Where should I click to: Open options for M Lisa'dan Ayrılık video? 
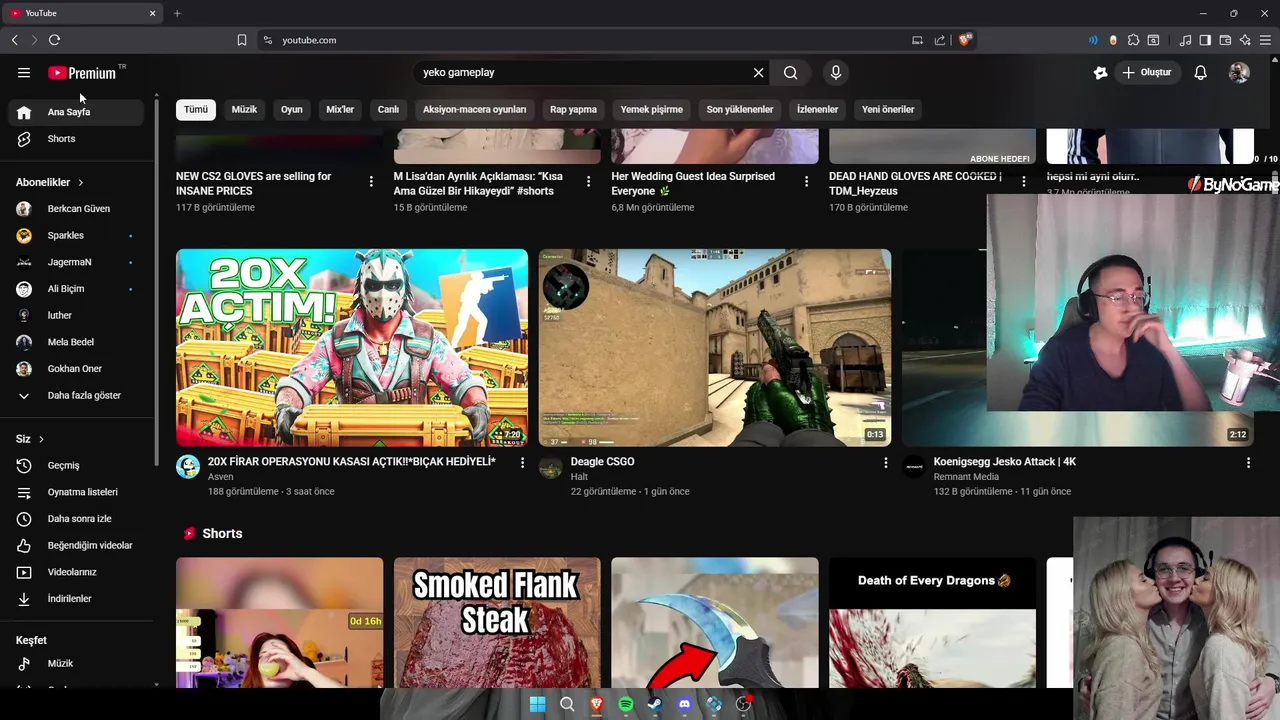[x=588, y=181]
